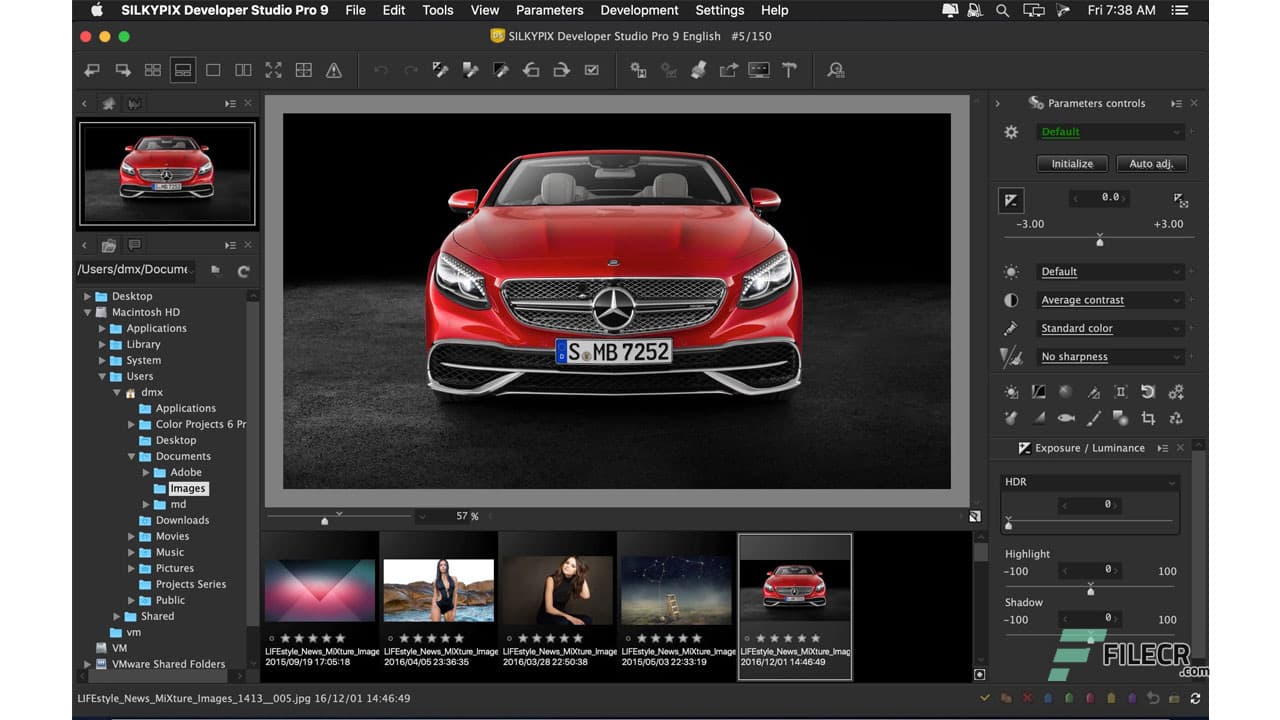
Task: Click the printer icon in the toolbar
Action: (x=697, y=70)
